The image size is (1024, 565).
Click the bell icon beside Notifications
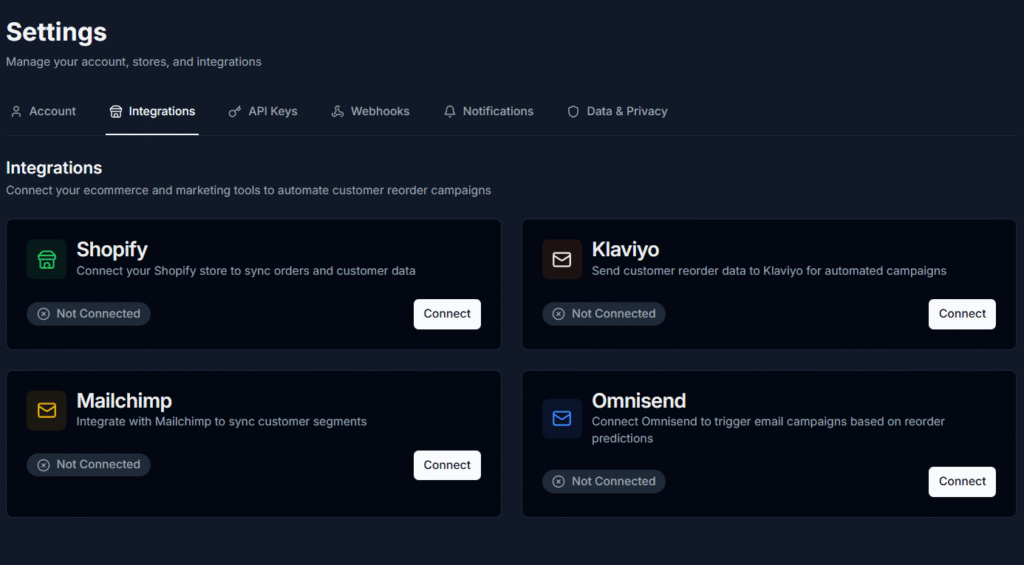click(450, 112)
